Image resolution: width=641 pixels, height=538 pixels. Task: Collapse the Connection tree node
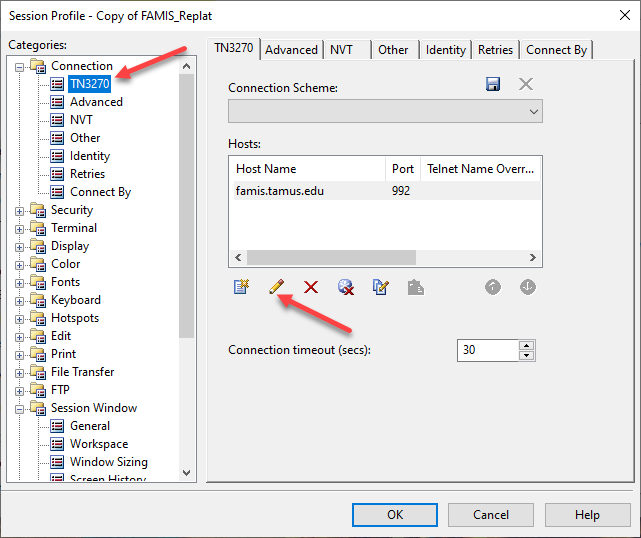coord(19,67)
